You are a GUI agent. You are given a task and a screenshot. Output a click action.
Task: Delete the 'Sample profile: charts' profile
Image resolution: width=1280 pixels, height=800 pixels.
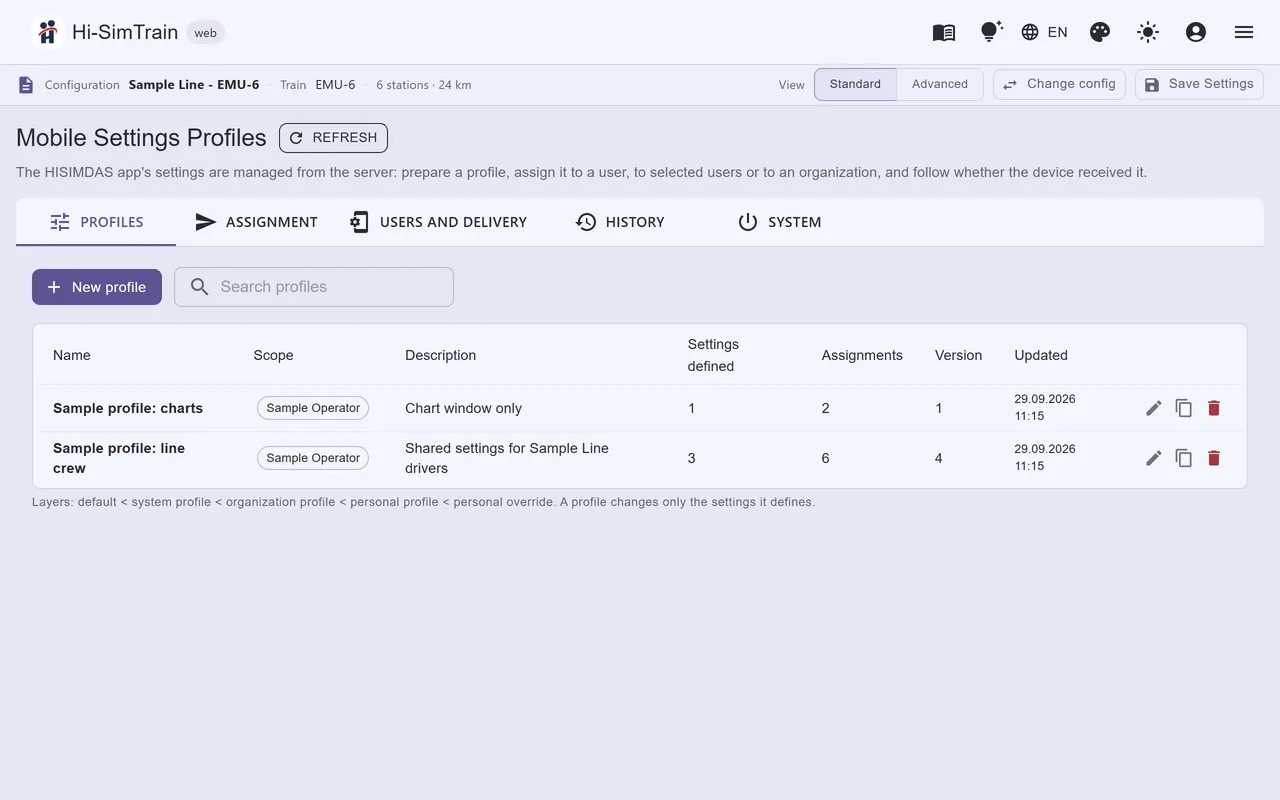1214,408
